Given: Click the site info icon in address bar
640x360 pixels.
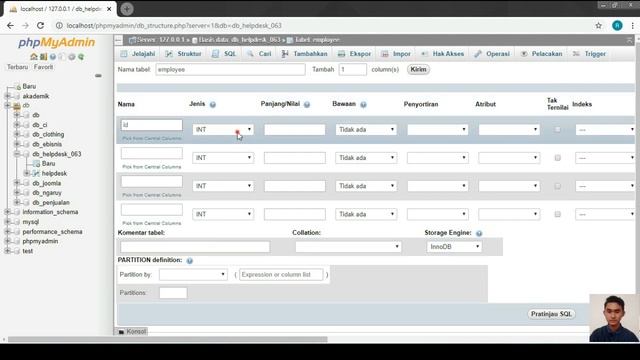Looking at the screenshot, I should pyautogui.click(x=59, y=25).
